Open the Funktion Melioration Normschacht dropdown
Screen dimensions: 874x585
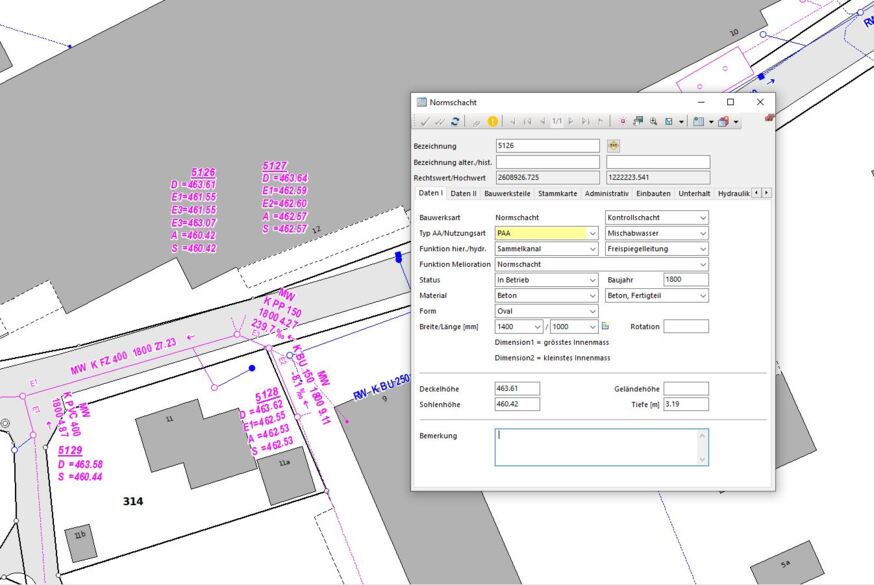point(601,264)
